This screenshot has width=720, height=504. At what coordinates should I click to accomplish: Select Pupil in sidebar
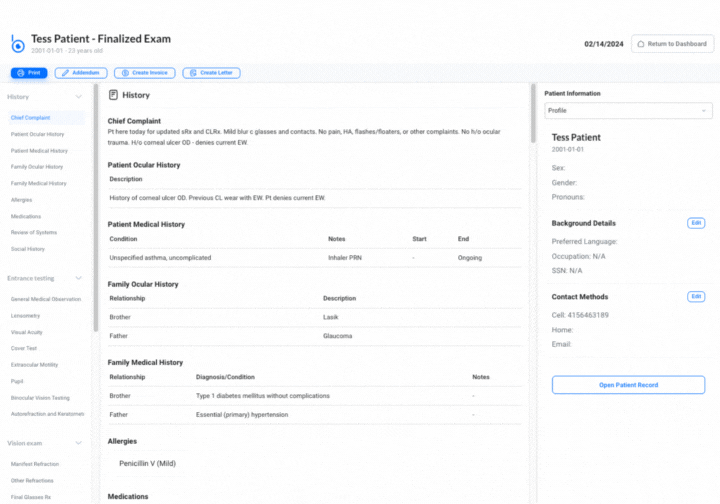pyautogui.click(x=17, y=381)
